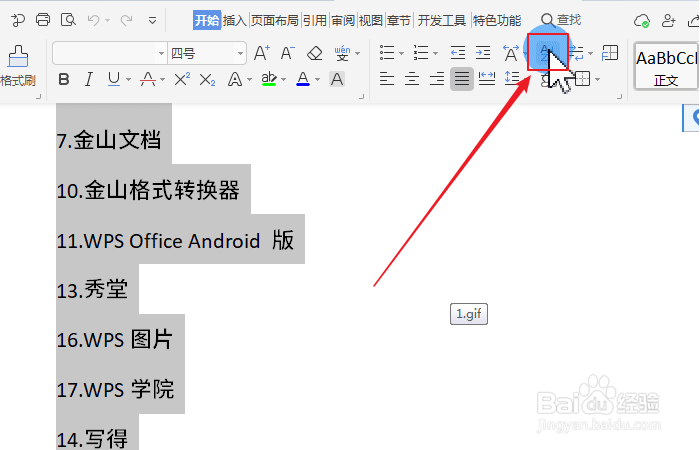Open the borders dropdown arrow

point(597,80)
